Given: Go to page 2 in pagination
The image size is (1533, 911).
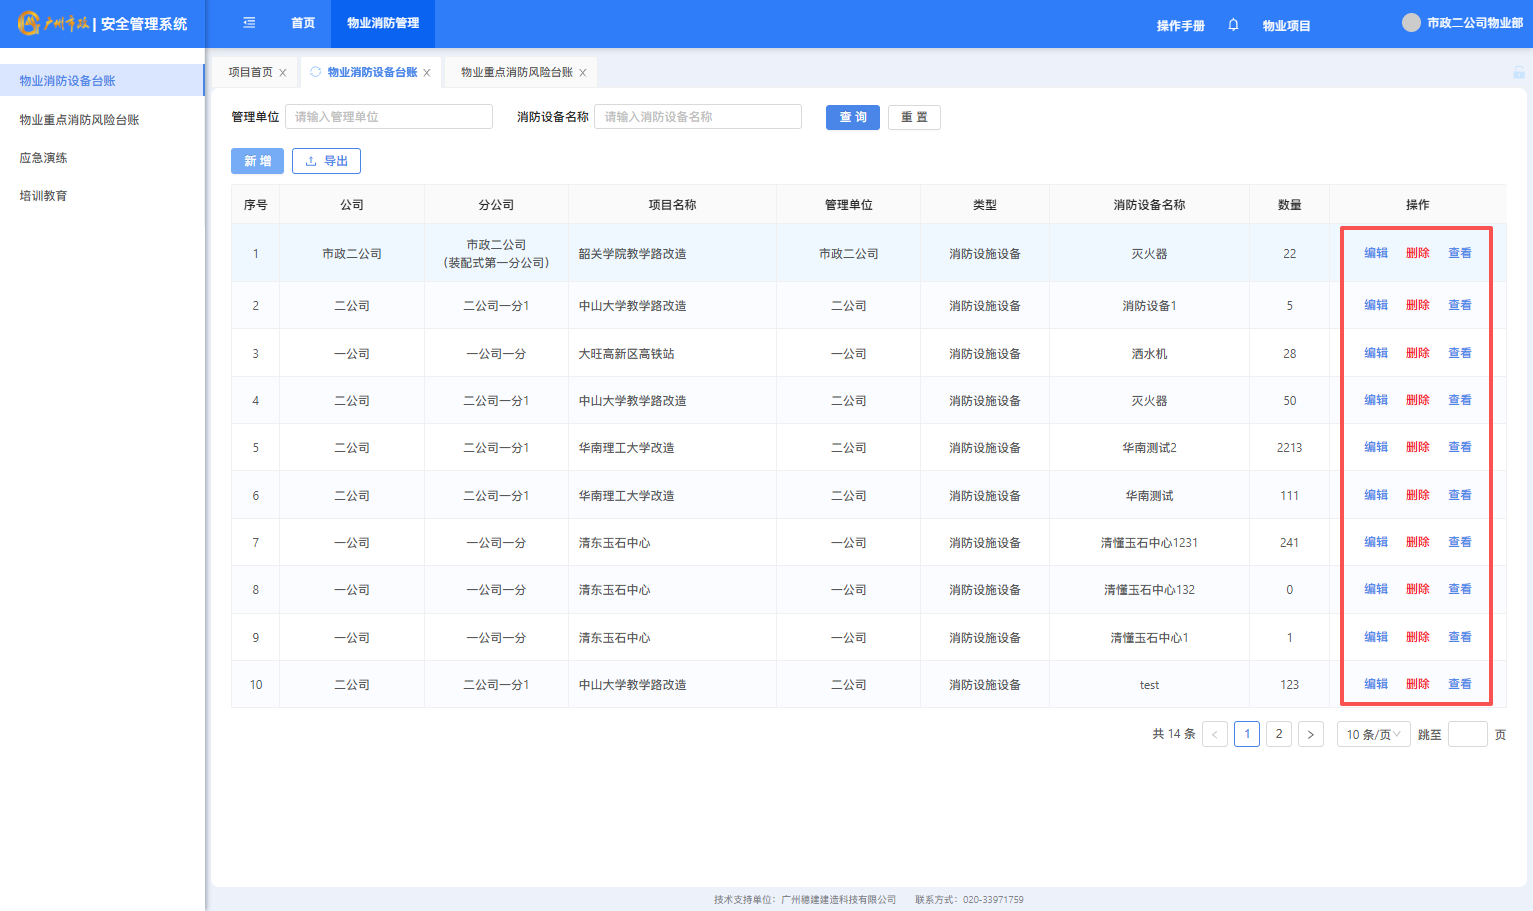Looking at the screenshot, I should tap(1278, 734).
